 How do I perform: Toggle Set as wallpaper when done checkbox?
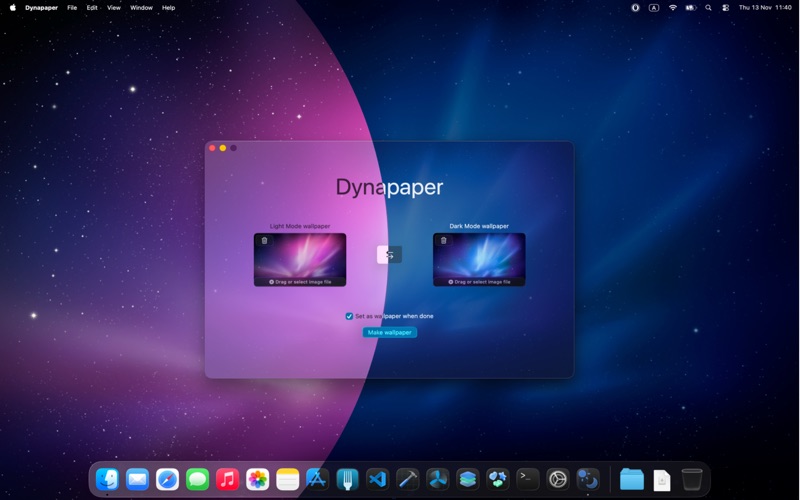tap(349, 316)
